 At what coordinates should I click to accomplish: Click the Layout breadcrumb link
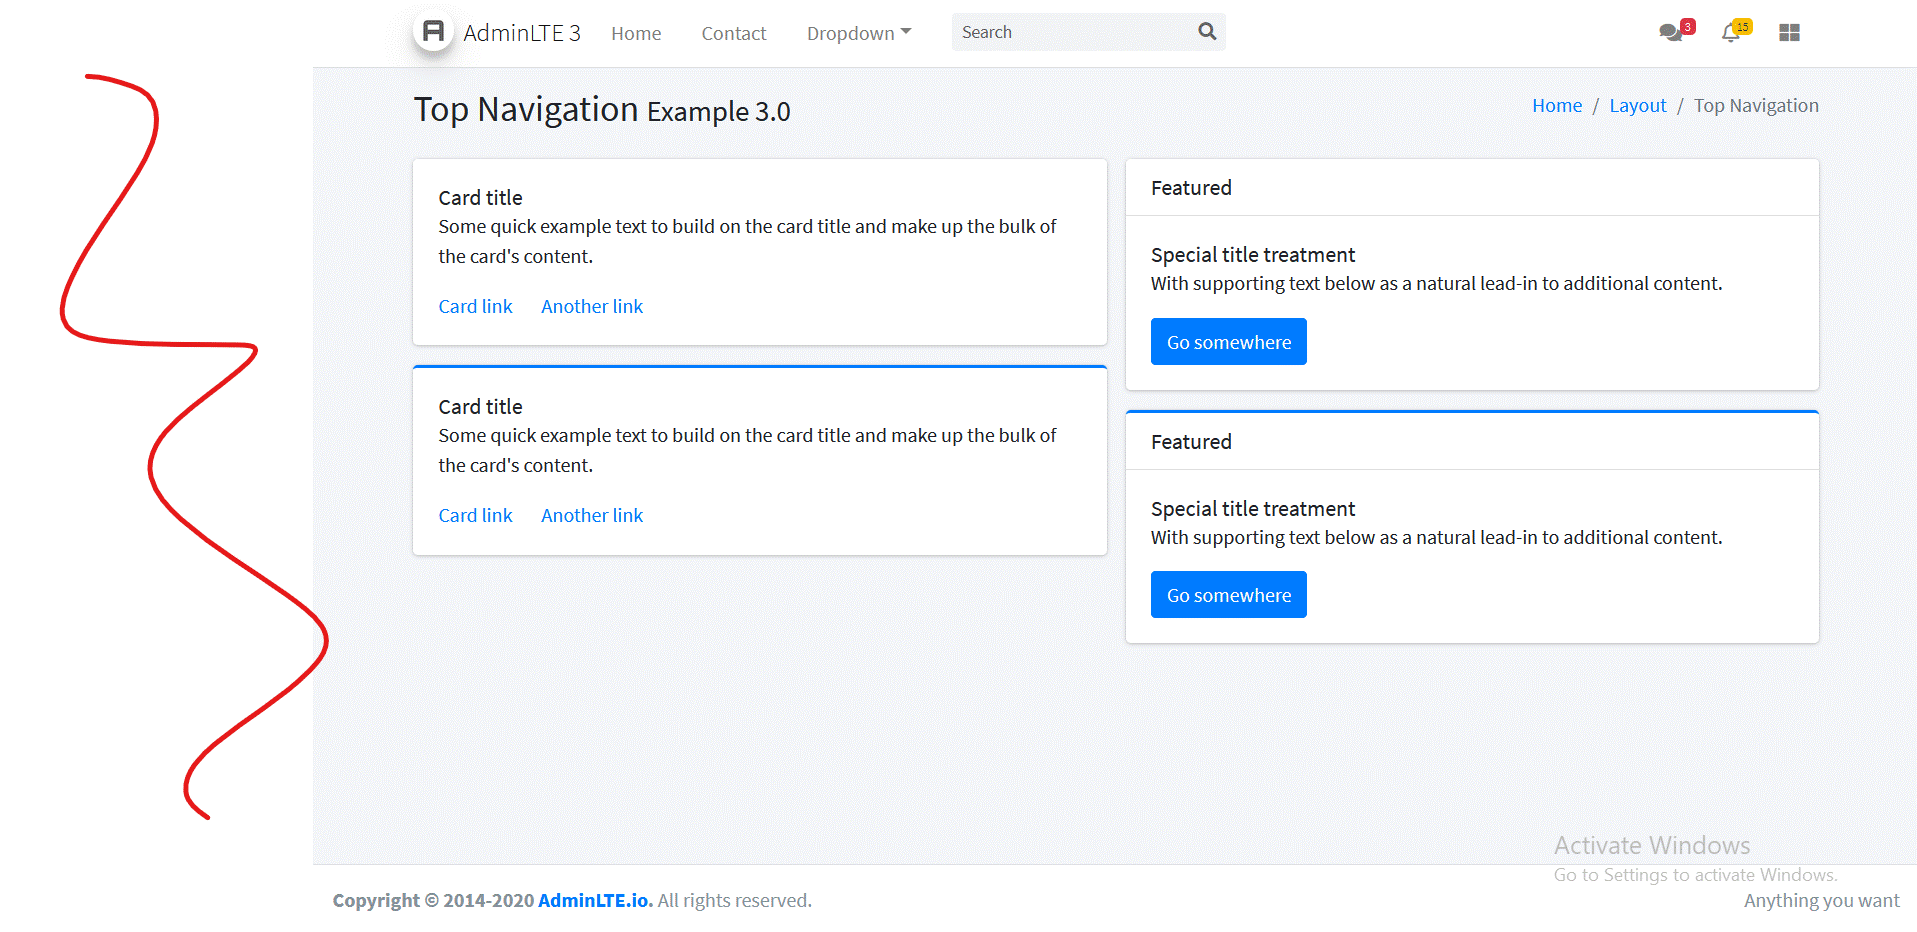pyautogui.click(x=1637, y=105)
